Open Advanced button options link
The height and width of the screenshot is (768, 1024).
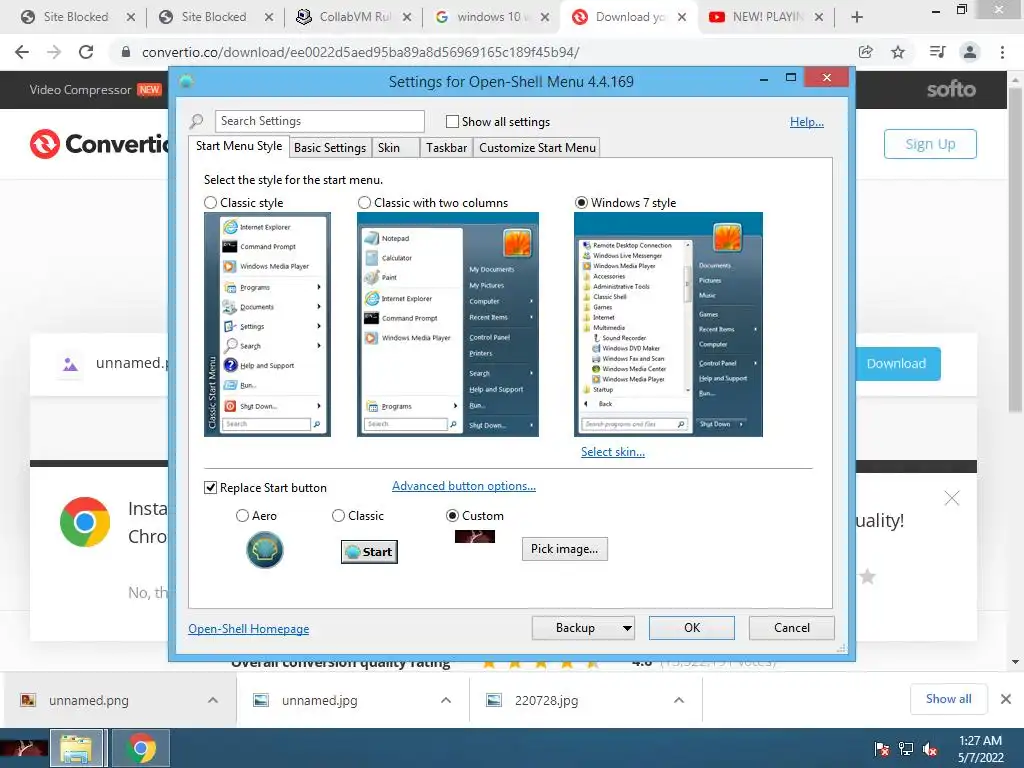464,486
